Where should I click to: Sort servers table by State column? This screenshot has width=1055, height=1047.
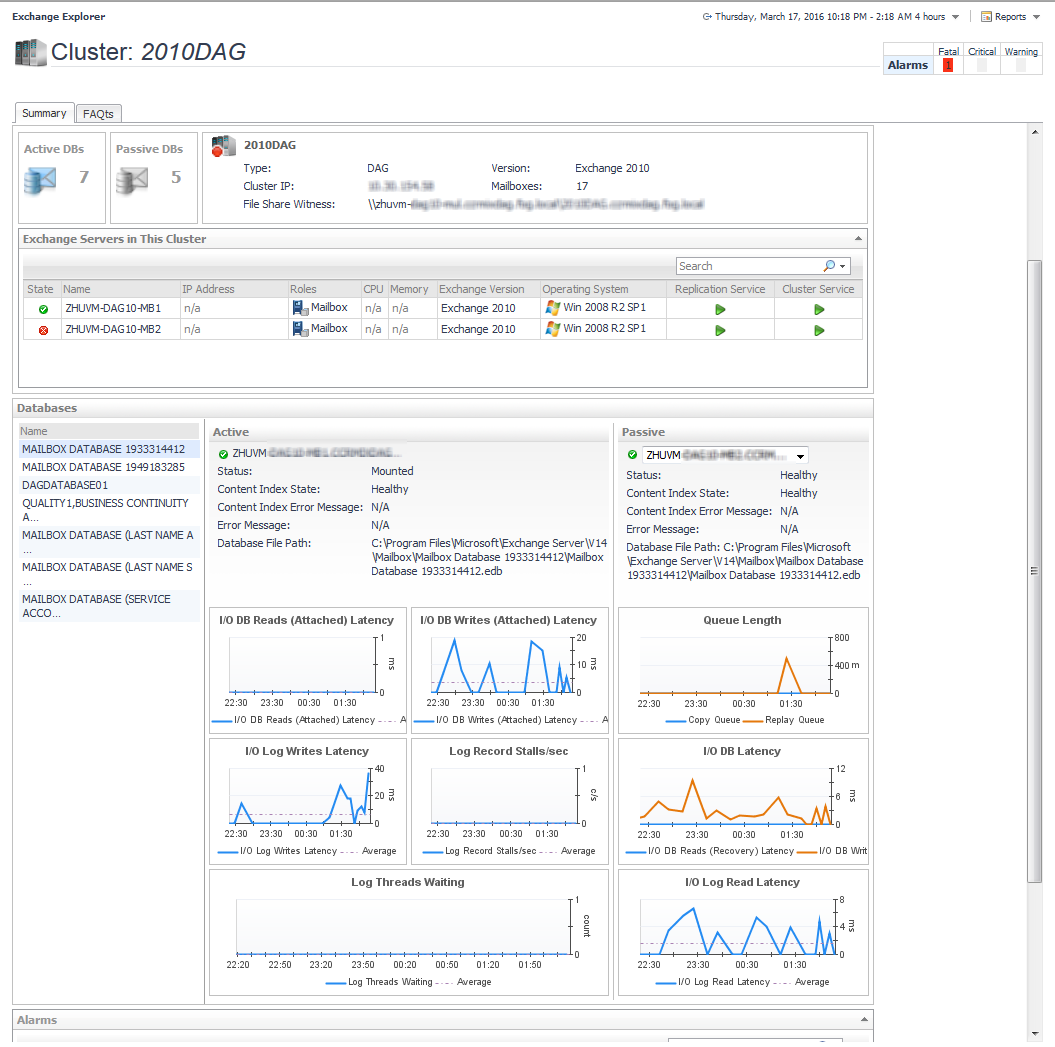coord(41,289)
